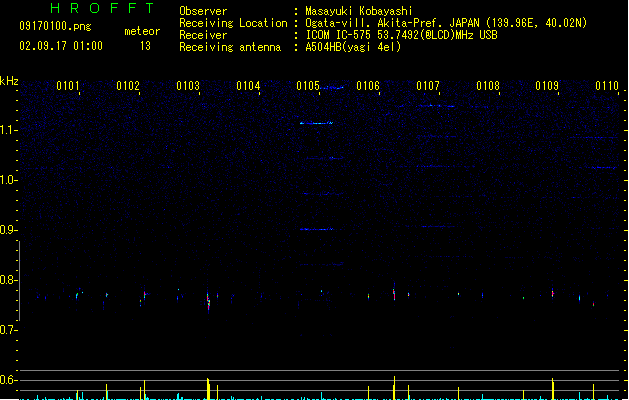This screenshot has height=400, width=629.
Task: Click the Receiving antenna label
Action: point(230,47)
